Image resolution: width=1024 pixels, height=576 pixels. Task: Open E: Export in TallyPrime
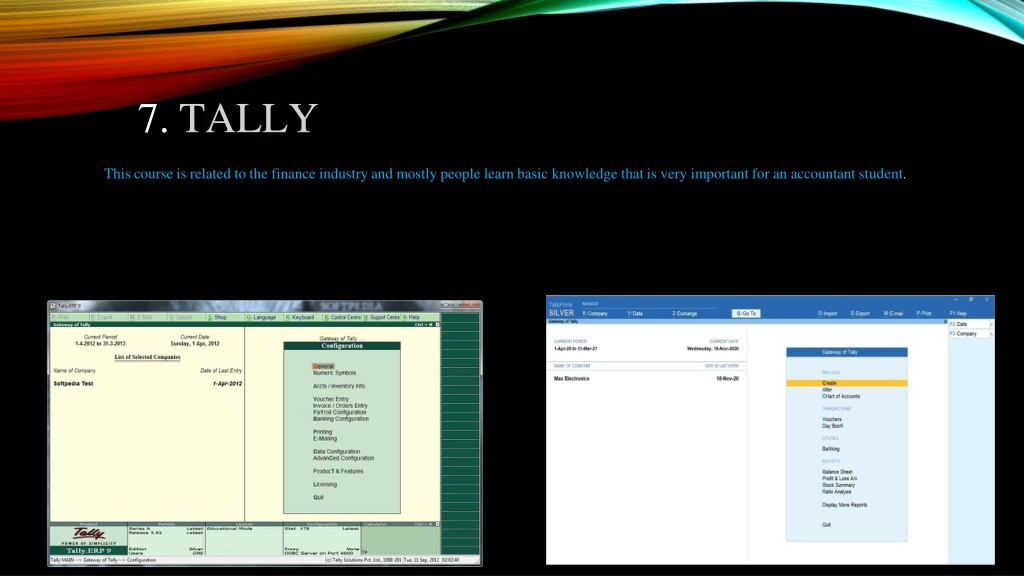pyautogui.click(x=860, y=313)
